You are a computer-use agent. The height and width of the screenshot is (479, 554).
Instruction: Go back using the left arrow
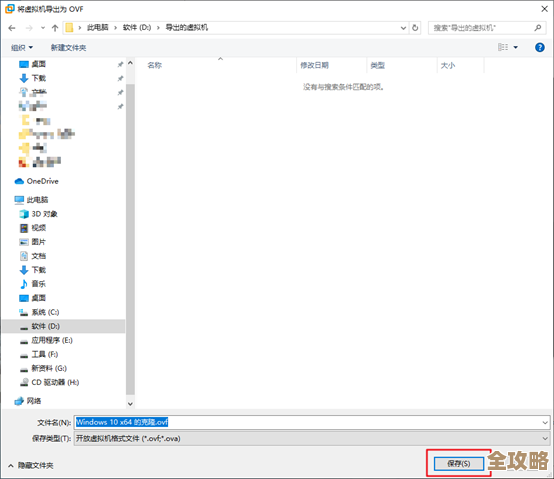click(12, 28)
